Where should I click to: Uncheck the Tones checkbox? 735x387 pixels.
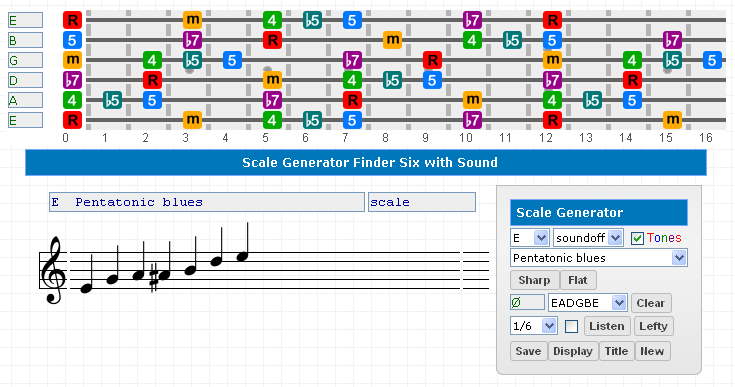[x=637, y=238]
